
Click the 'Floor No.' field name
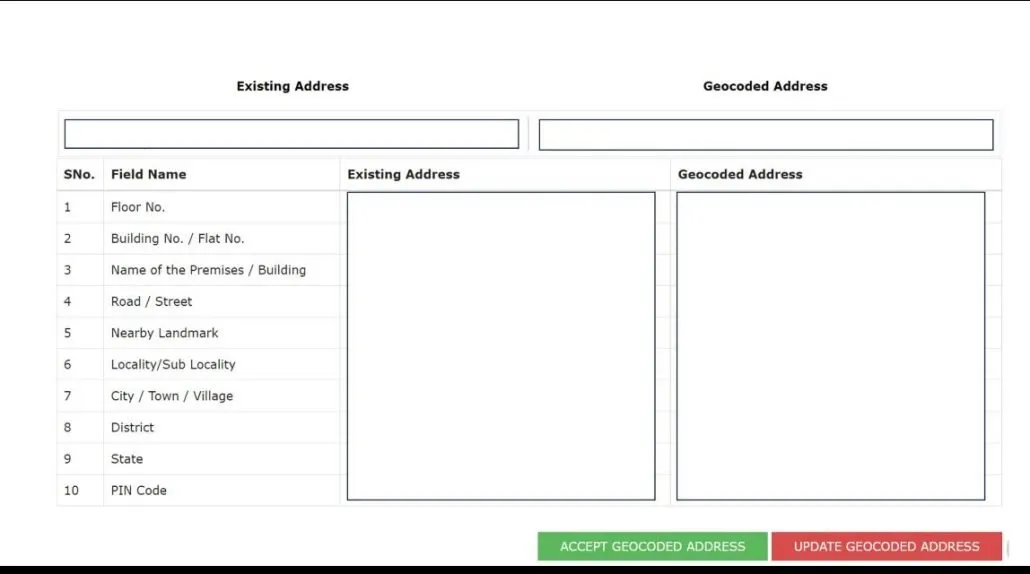138,207
